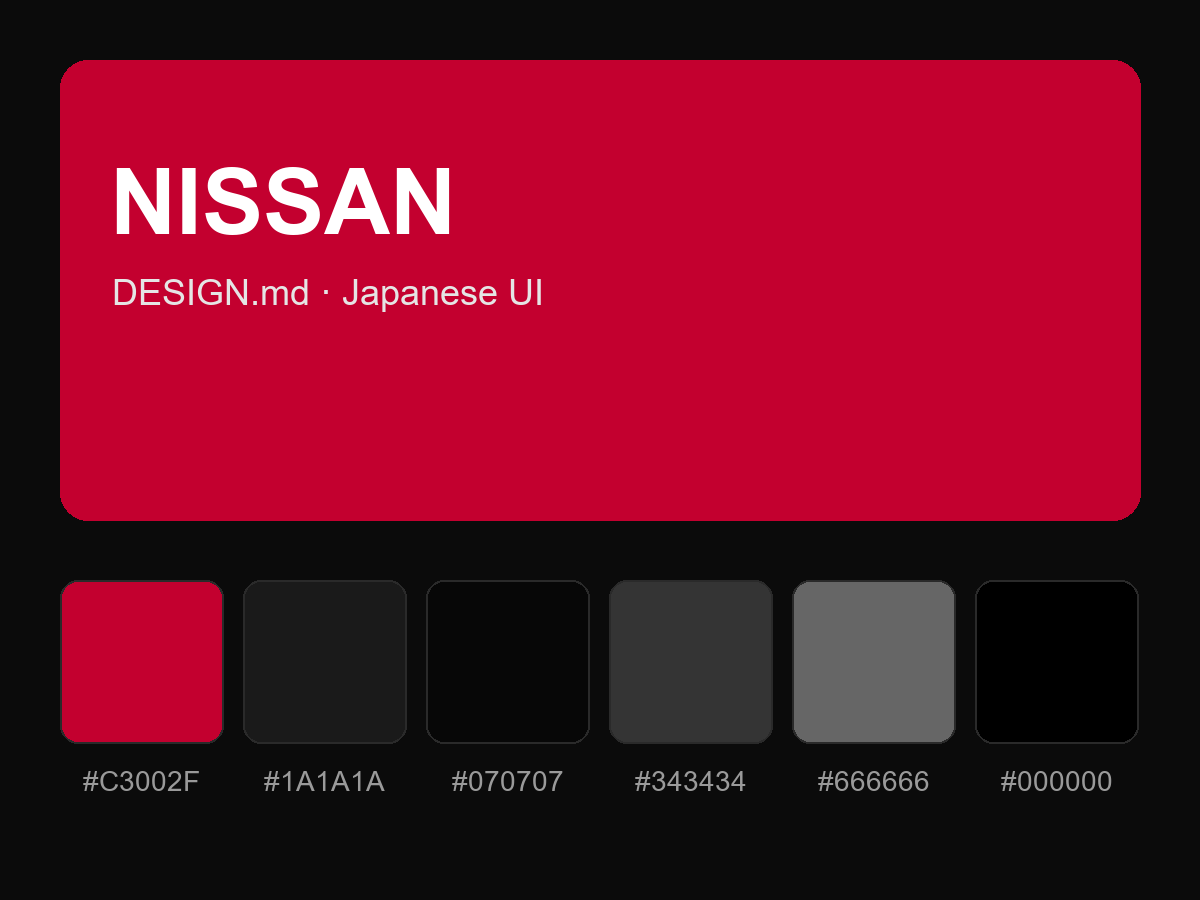Image resolution: width=1200 pixels, height=900 pixels.
Task: Click the #000000 hex label
Action: 1057,782
